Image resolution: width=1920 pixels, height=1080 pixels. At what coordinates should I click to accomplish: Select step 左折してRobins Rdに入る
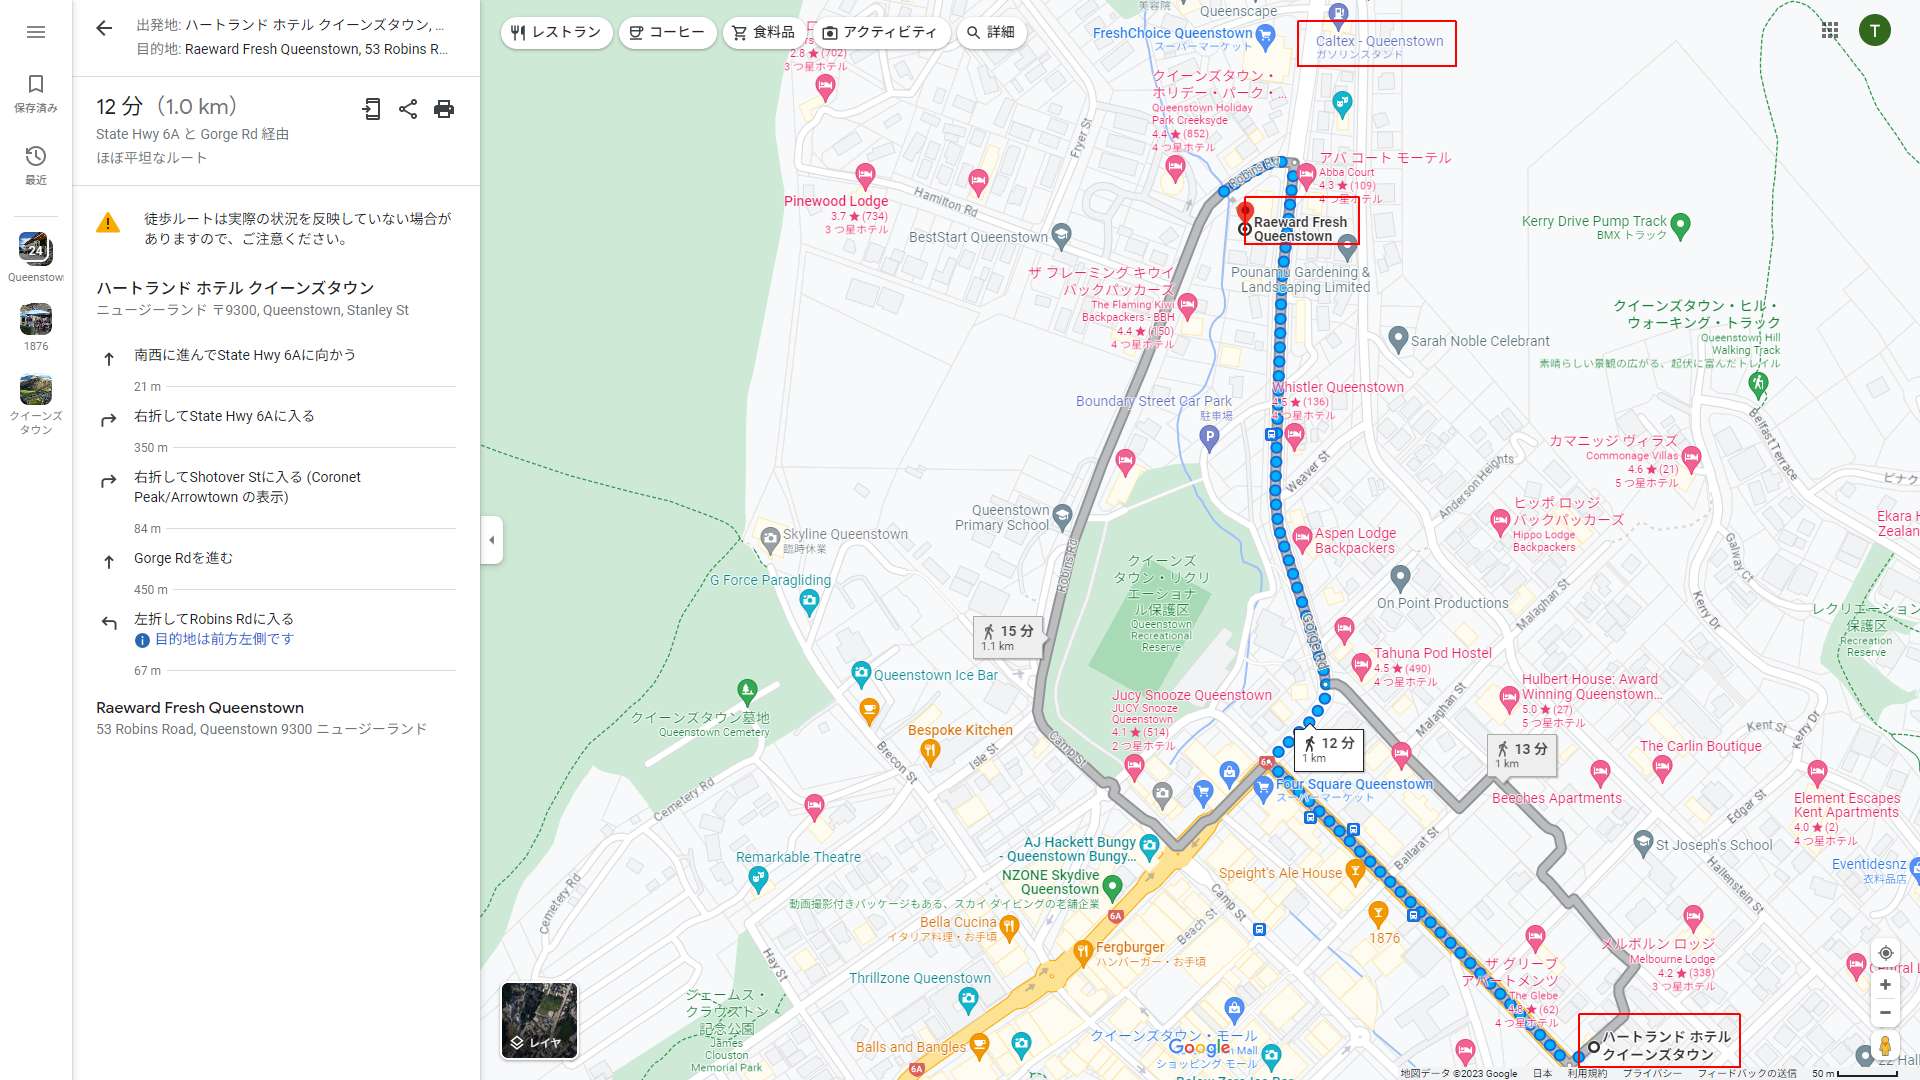(x=276, y=629)
